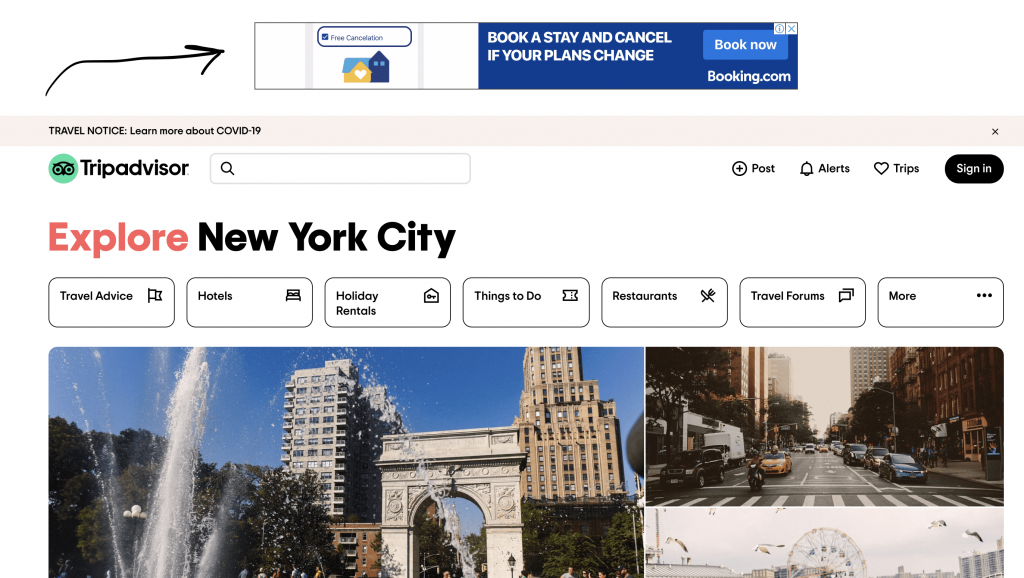Click the search magnifier icon
1024x578 pixels.
(227, 169)
